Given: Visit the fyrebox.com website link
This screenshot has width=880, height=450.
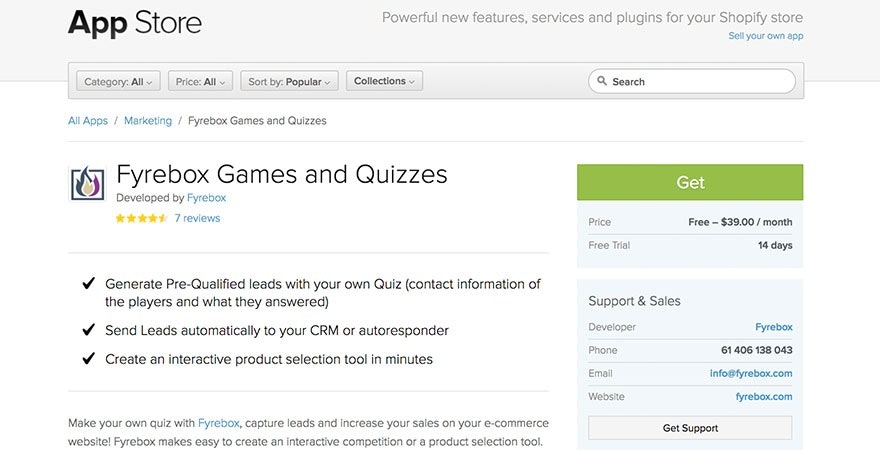Looking at the screenshot, I should coord(763,397).
